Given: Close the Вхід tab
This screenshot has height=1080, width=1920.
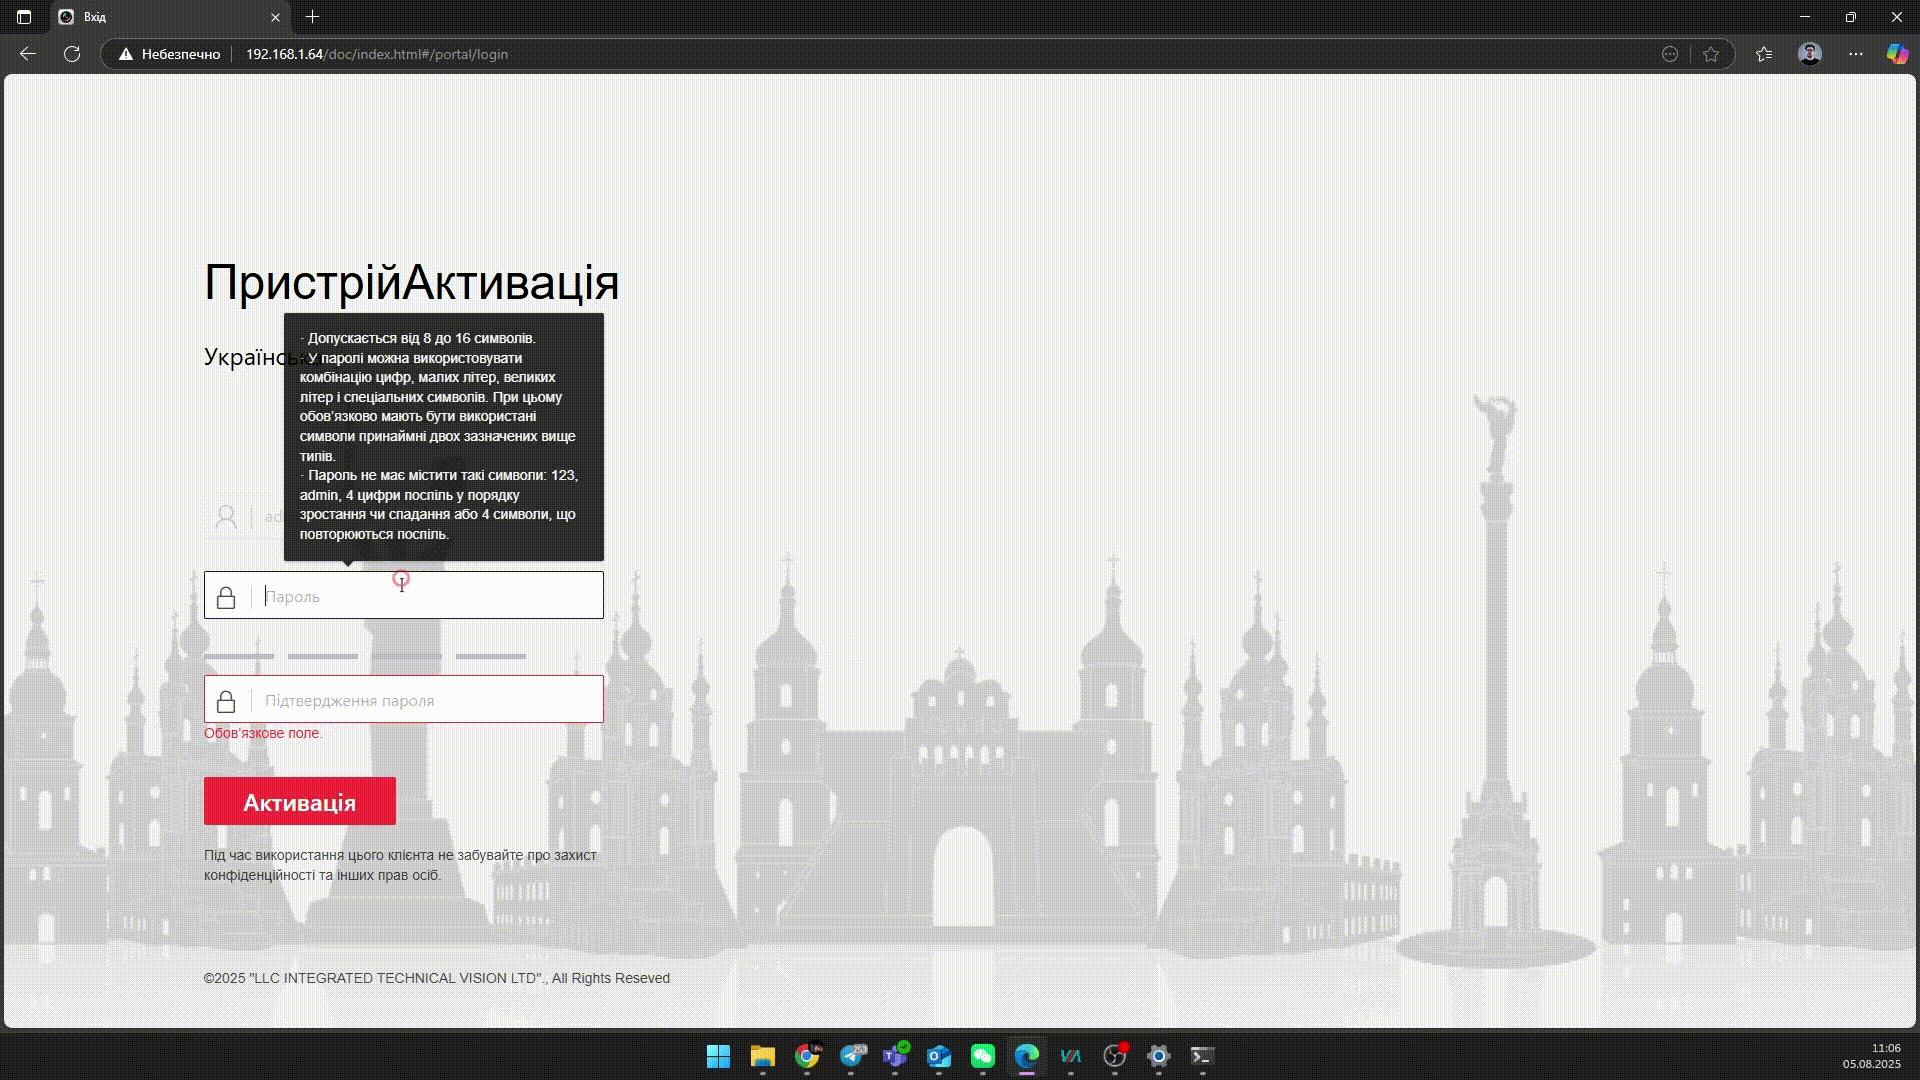Looking at the screenshot, I should pos(276,17).
